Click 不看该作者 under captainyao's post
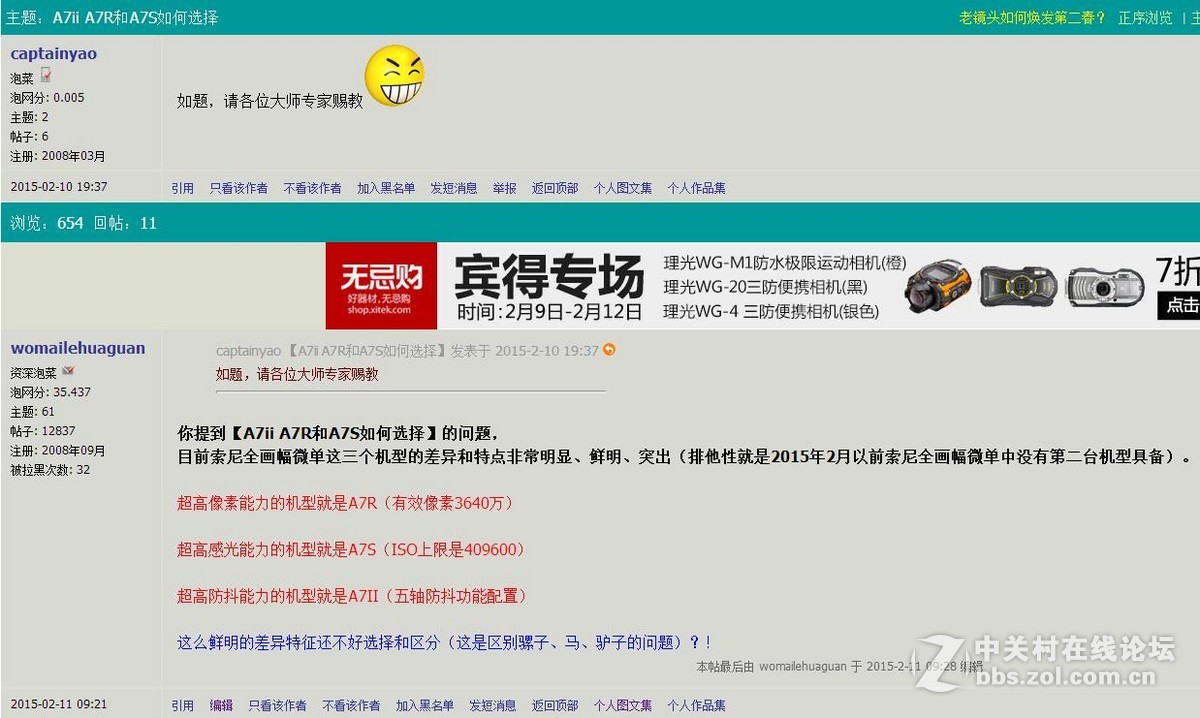 (312, 188)
